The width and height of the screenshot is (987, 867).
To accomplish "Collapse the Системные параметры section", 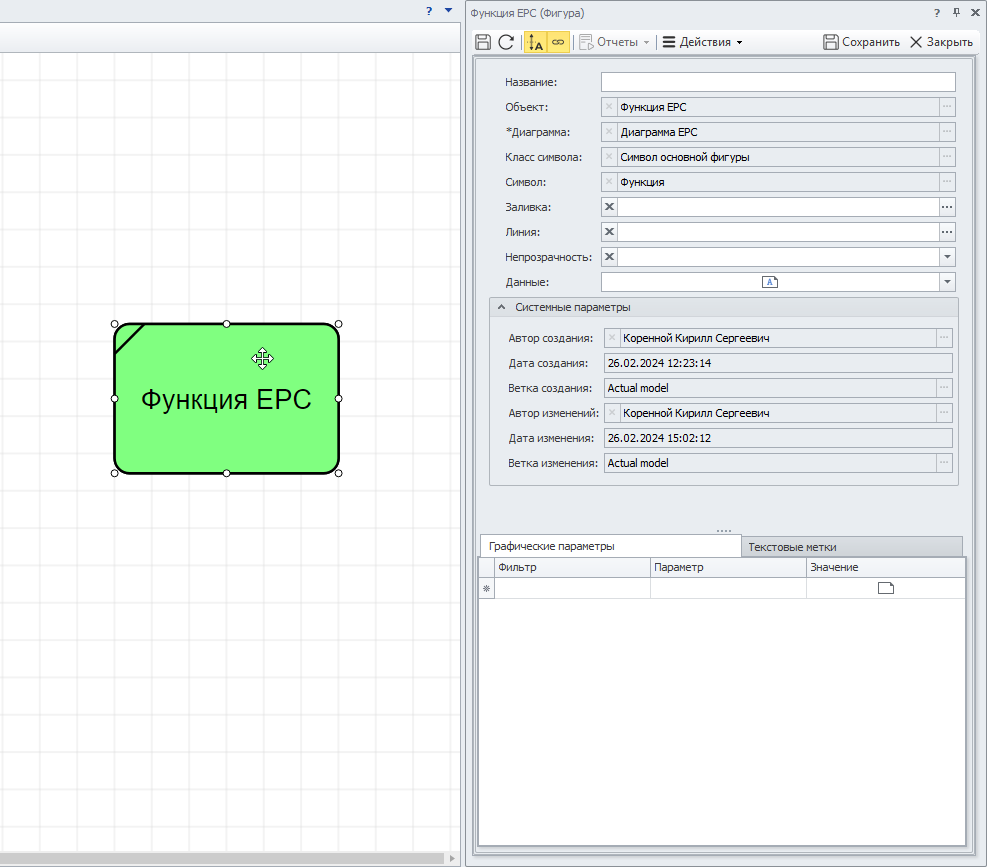I will [x=502, y=308].
